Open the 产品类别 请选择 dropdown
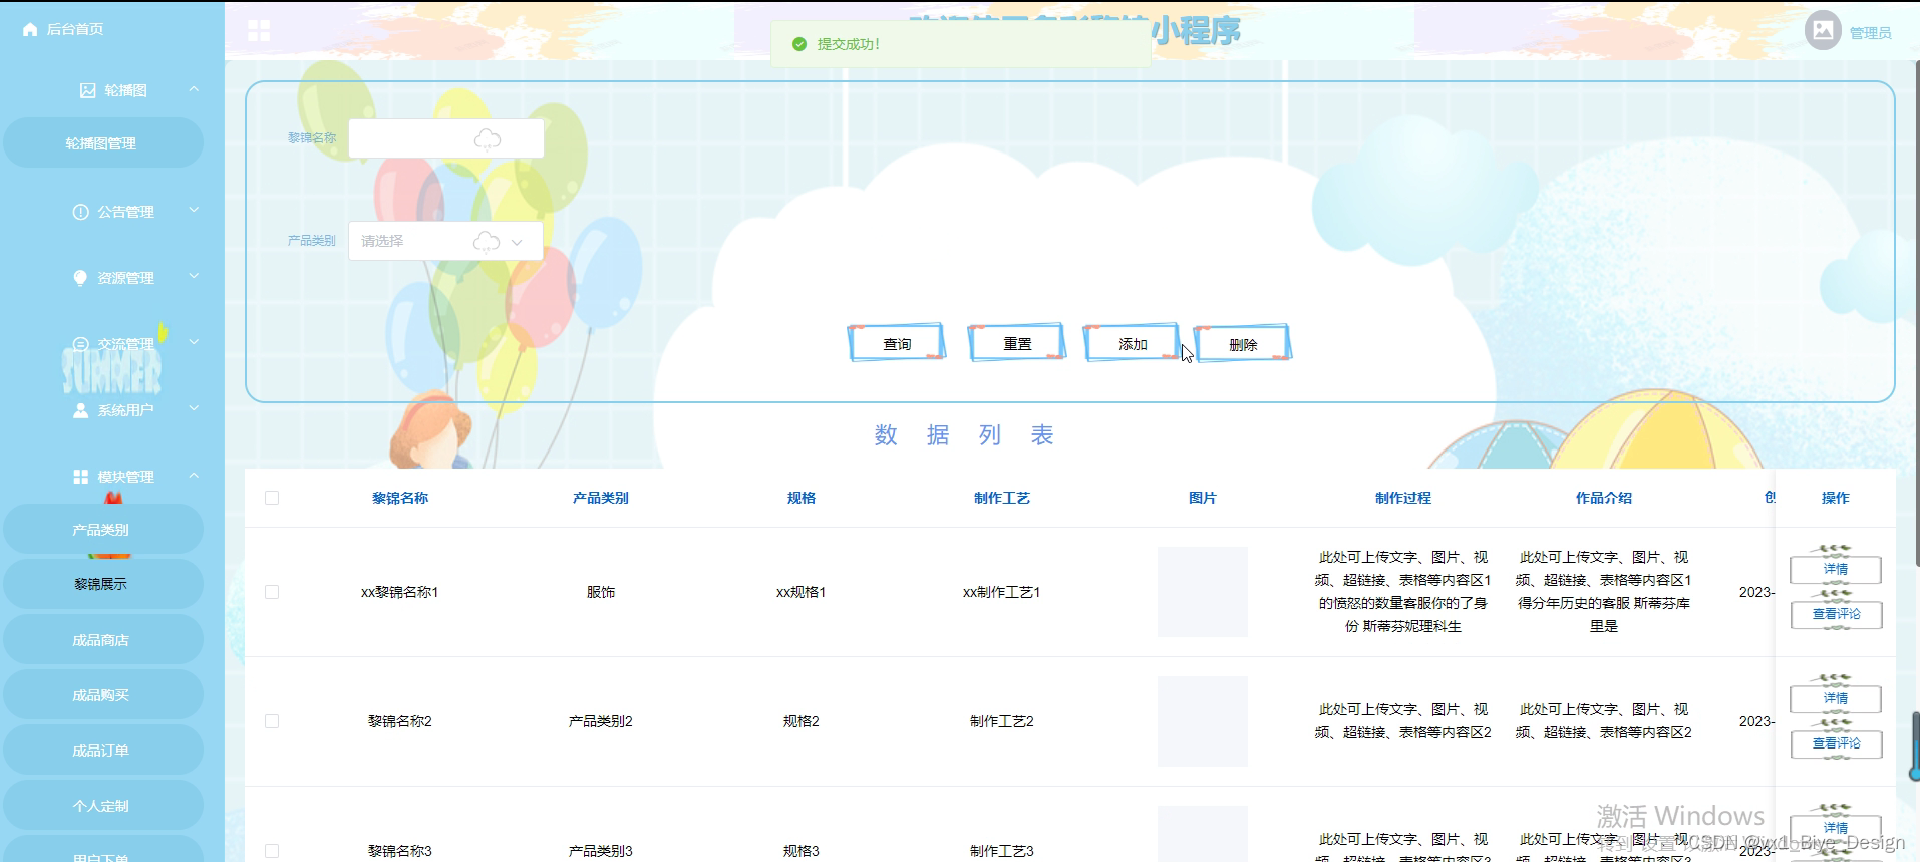1920x862 pixels. [446, 241]
